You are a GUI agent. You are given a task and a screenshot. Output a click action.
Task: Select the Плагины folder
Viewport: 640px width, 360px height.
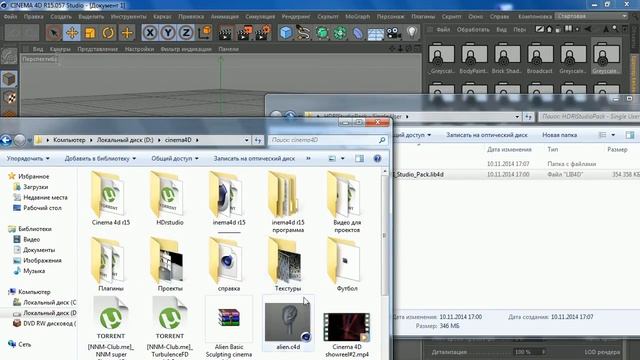click(x=111, y=264)
